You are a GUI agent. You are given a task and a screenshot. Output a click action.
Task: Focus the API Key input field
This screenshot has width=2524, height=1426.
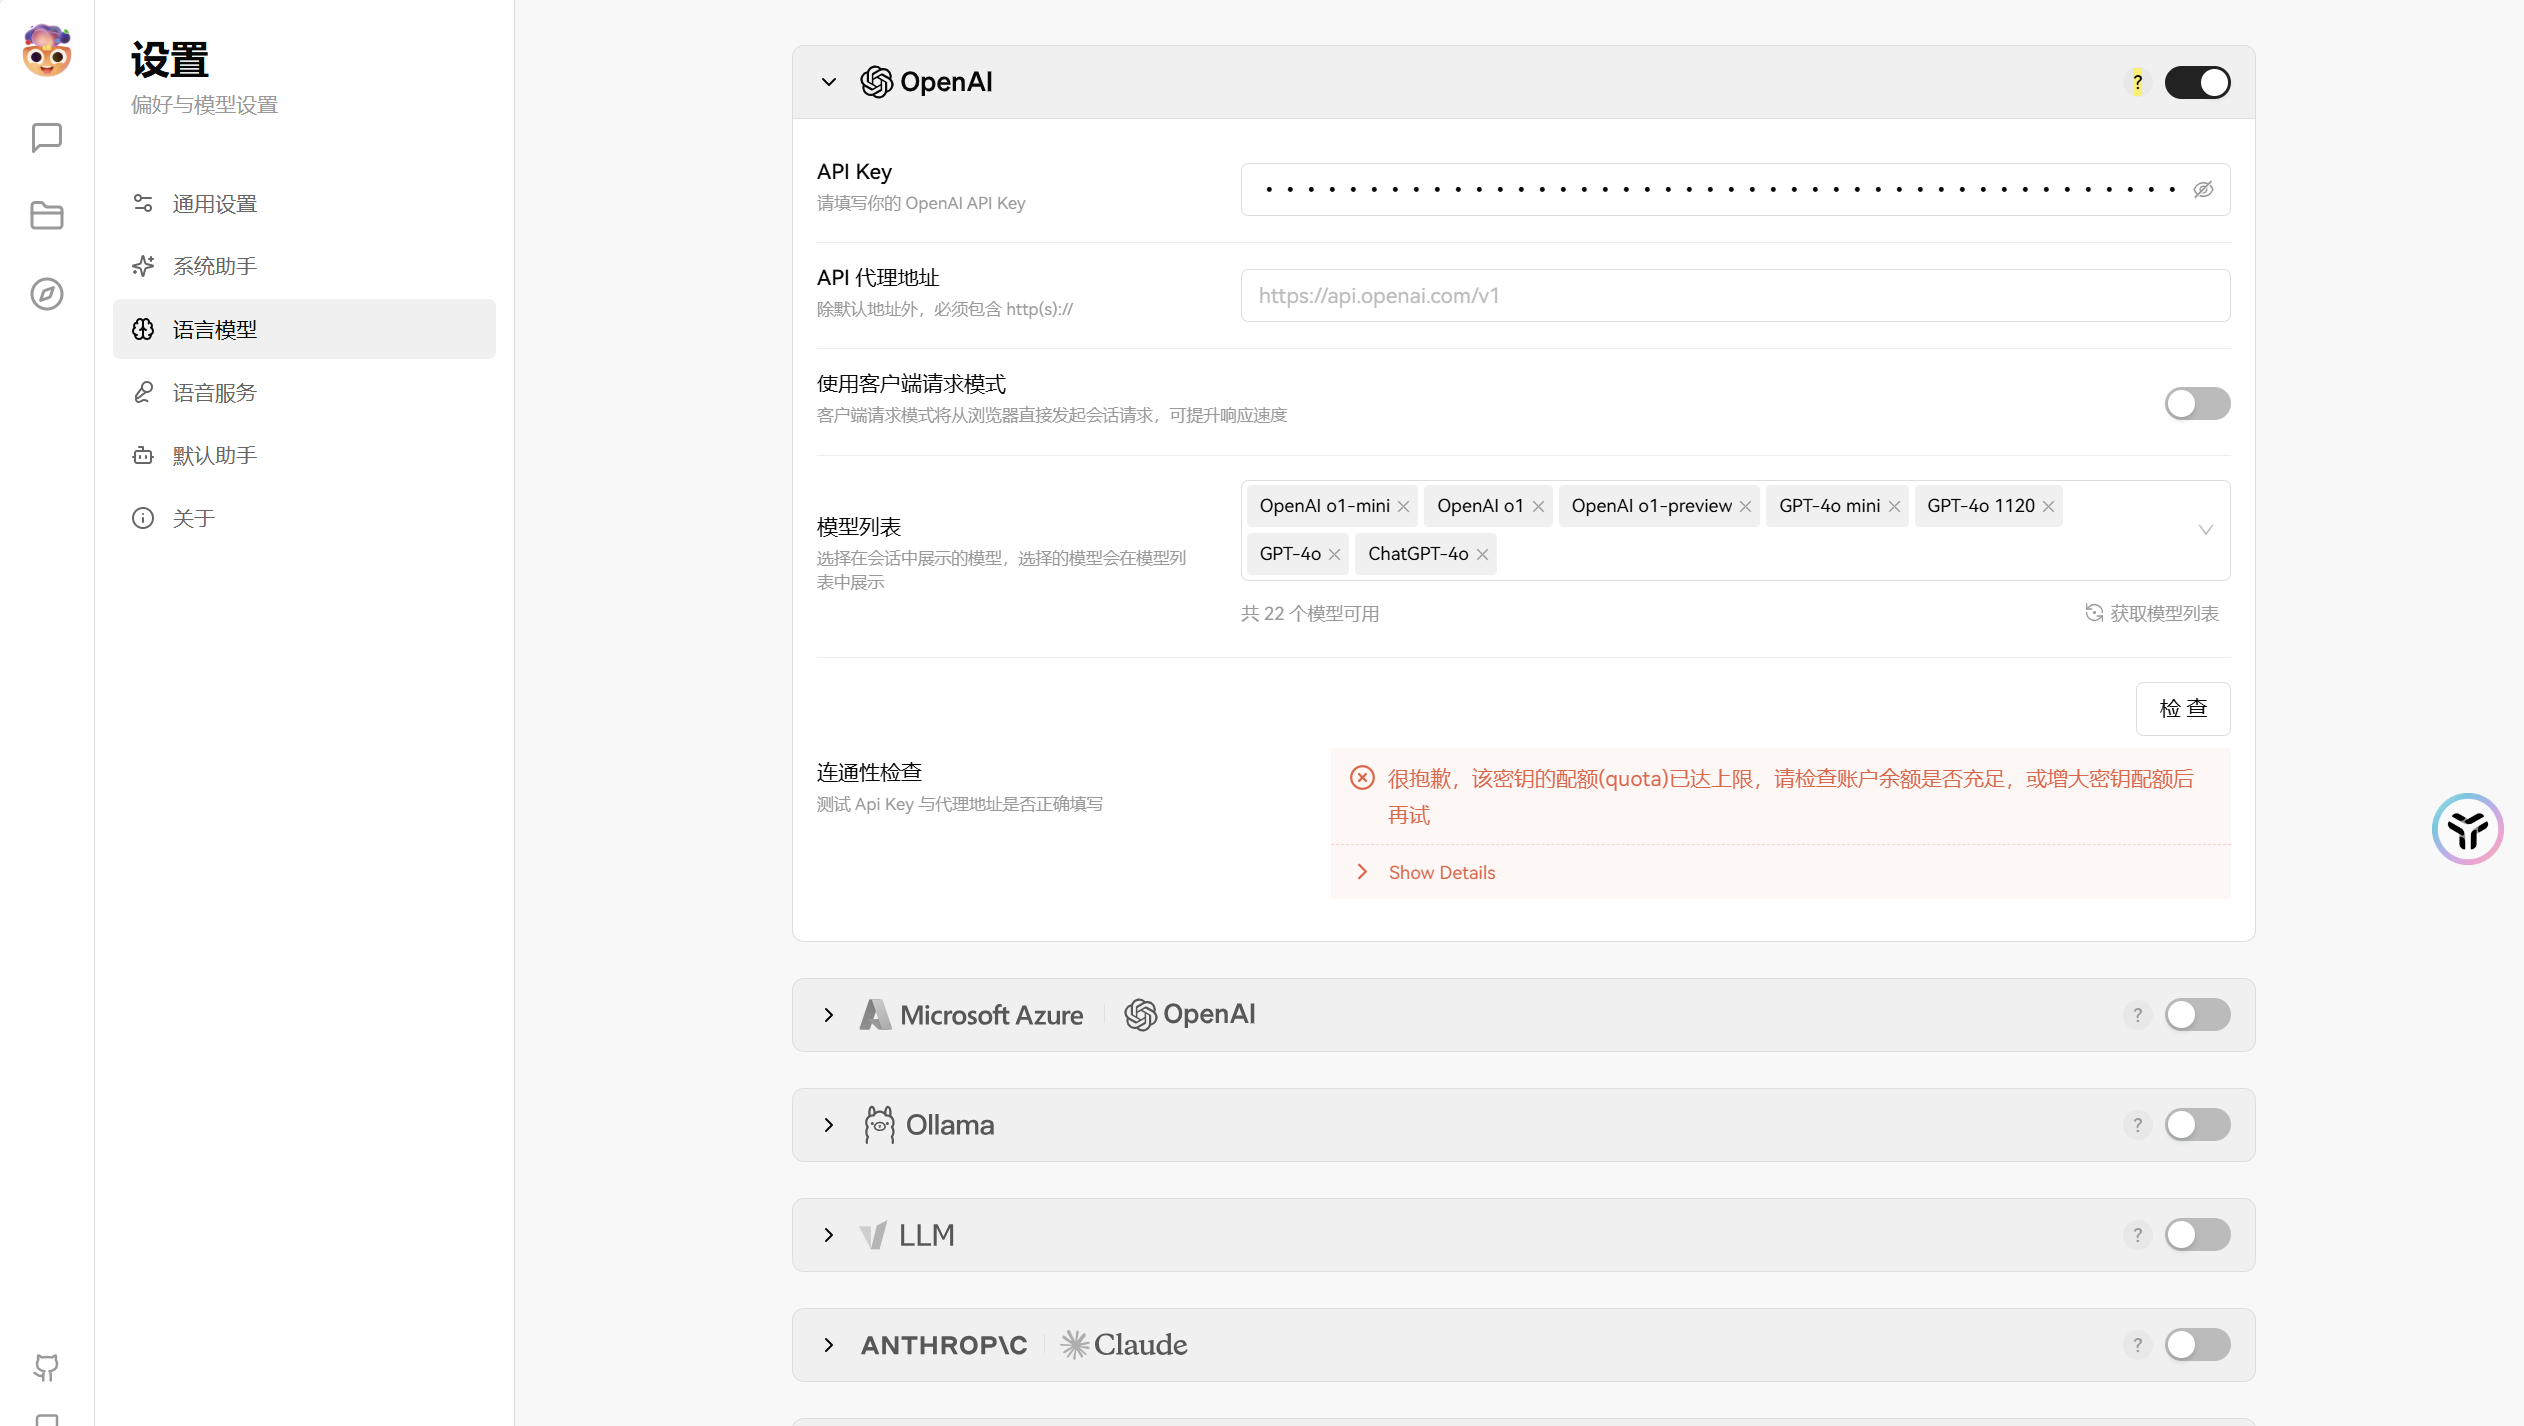click(x=1735, y=190)
